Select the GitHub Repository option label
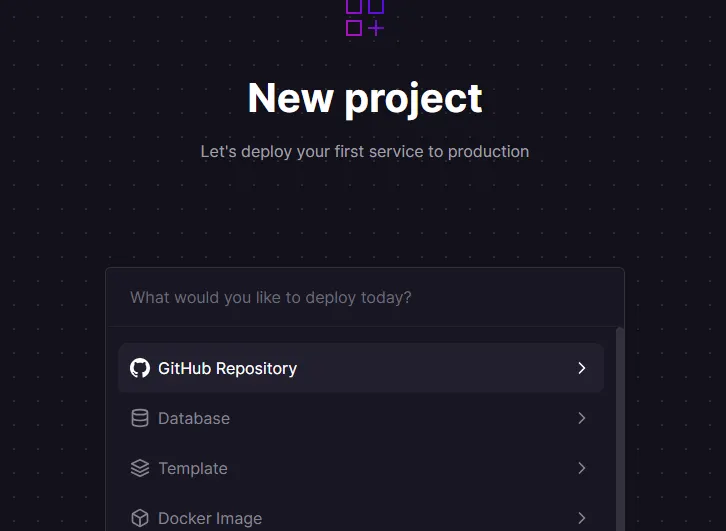The width and height of the screenshot is (726, 531). pyautogui.click(x=227, y=368)
